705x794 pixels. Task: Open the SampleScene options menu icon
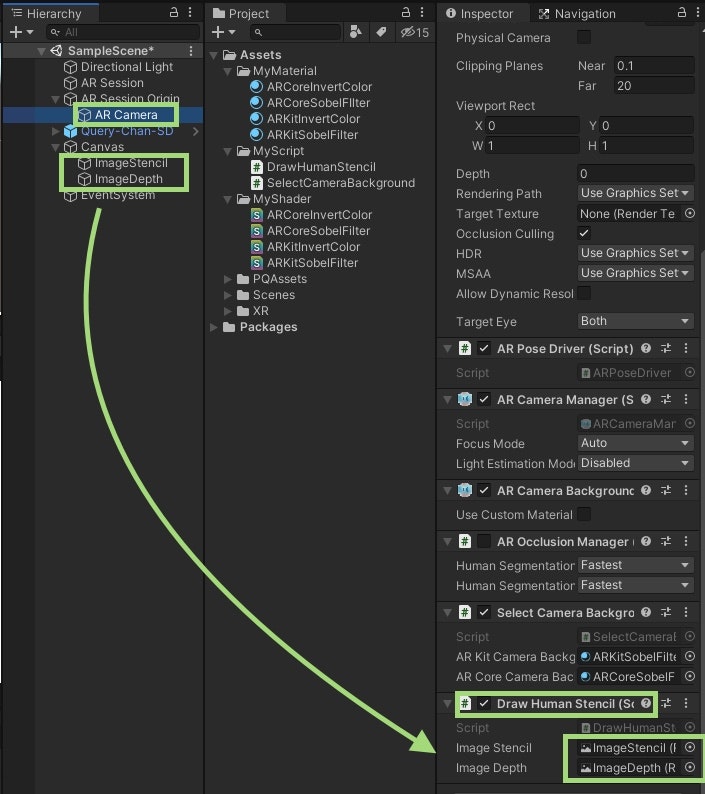pos(191,51)
